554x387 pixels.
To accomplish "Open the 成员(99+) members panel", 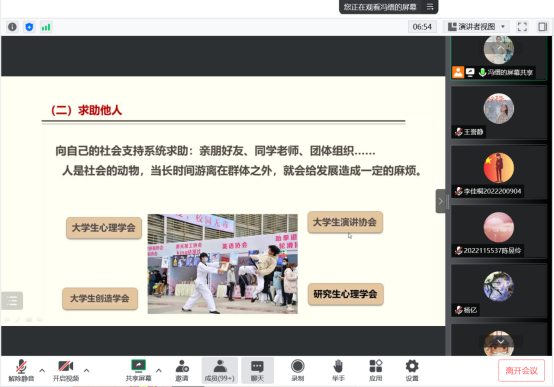I will pos(220,370).
